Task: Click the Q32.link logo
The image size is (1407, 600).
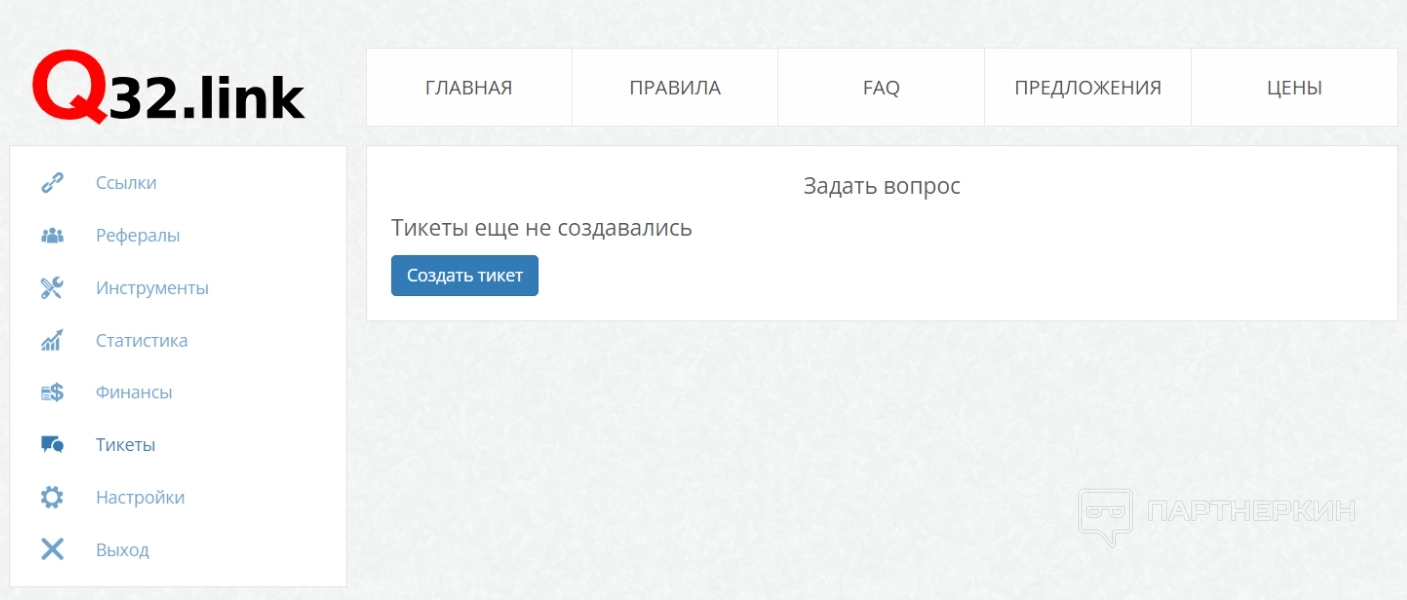Action: (168, 88)
